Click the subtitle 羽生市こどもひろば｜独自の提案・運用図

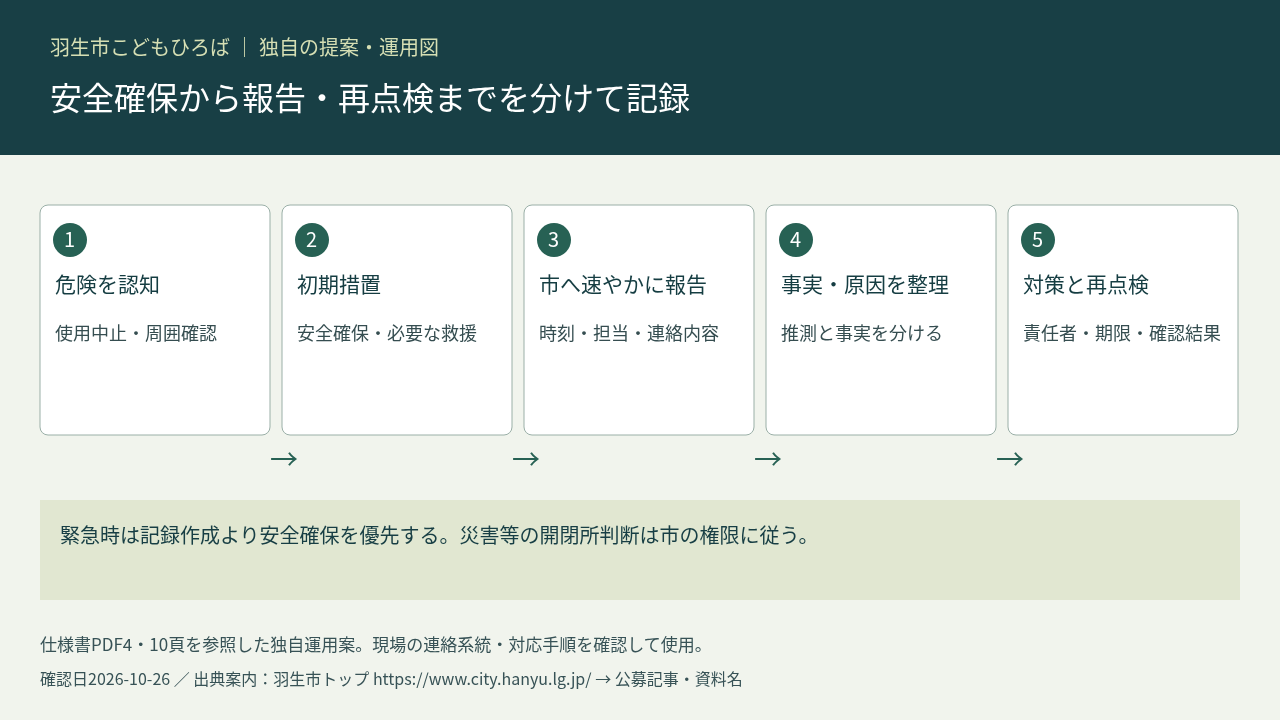[x=245, y=47]
